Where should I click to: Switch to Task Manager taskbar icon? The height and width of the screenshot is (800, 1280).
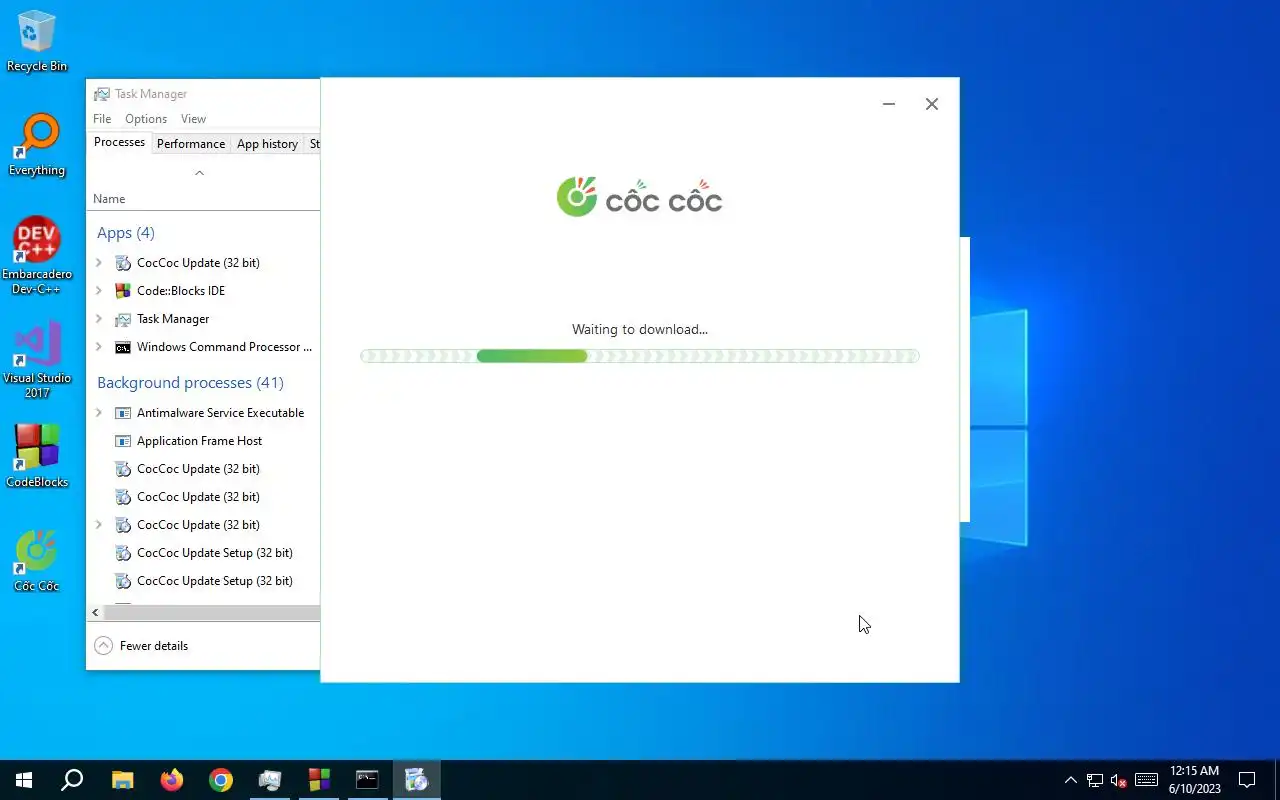click(270, 780)
